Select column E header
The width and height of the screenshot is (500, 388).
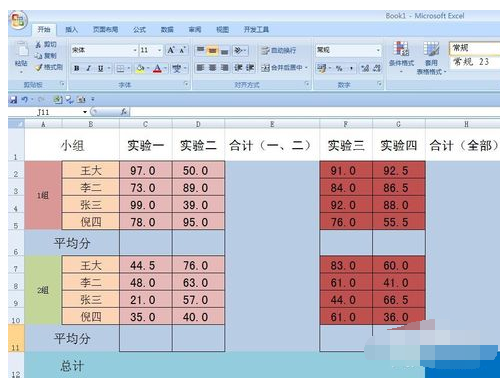click(x=272, y=124)
